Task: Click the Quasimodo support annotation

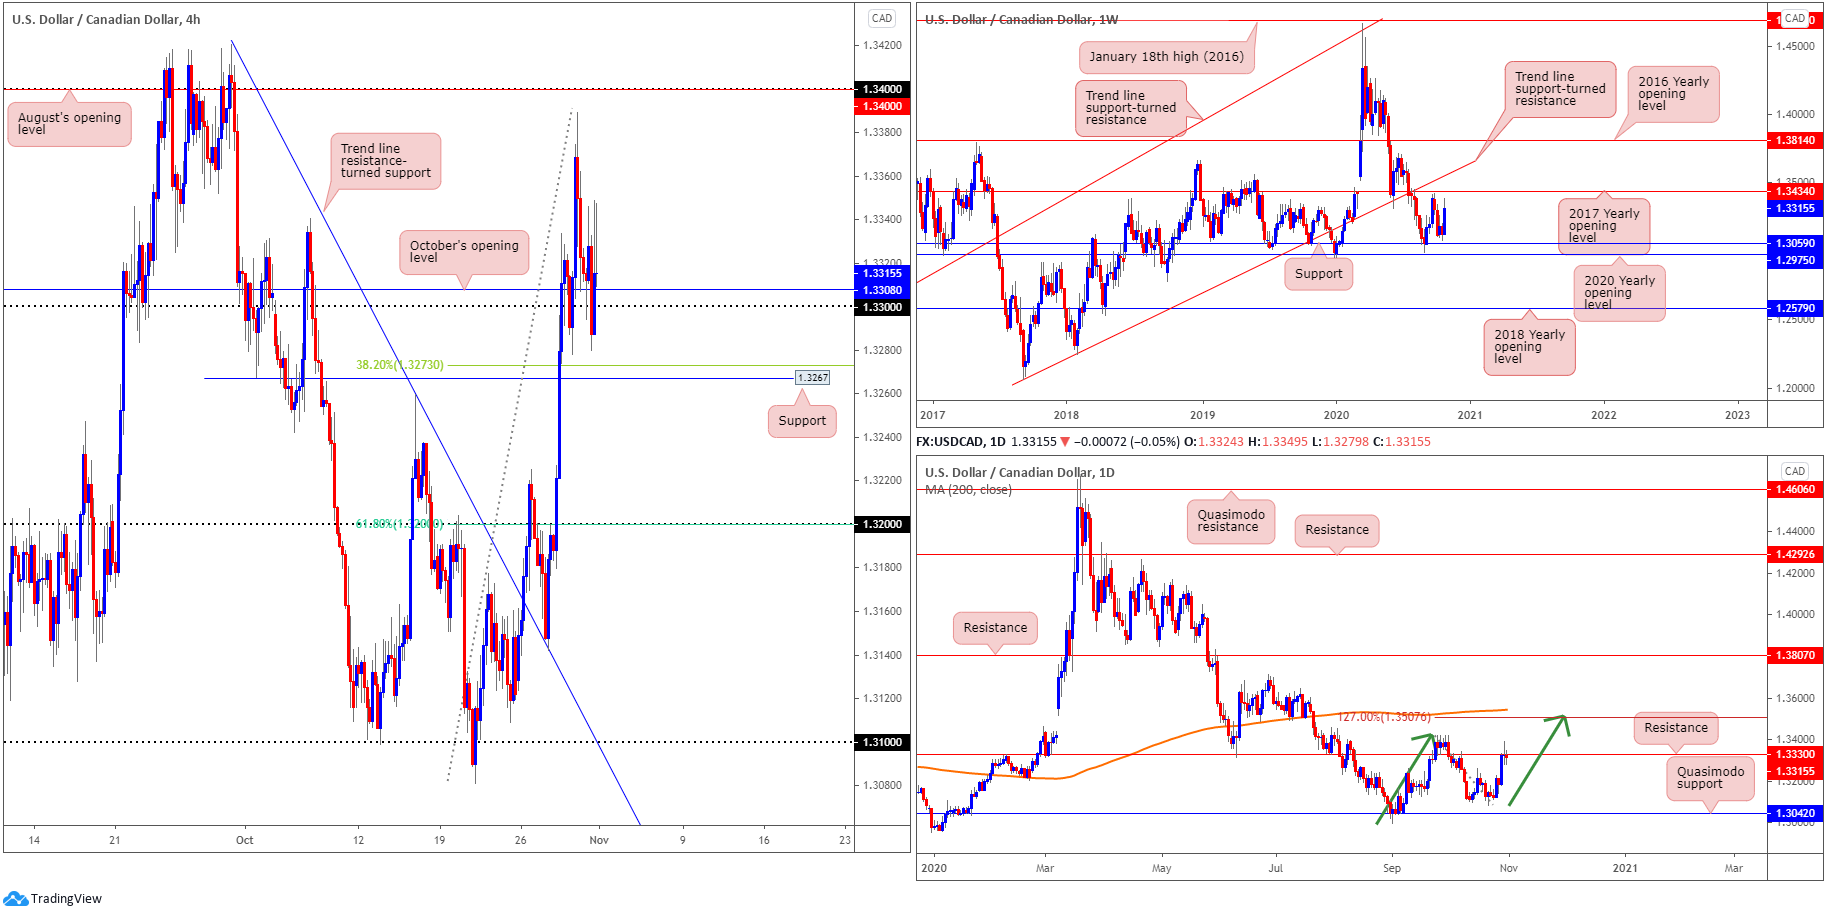Action: tap(1710, 778)
